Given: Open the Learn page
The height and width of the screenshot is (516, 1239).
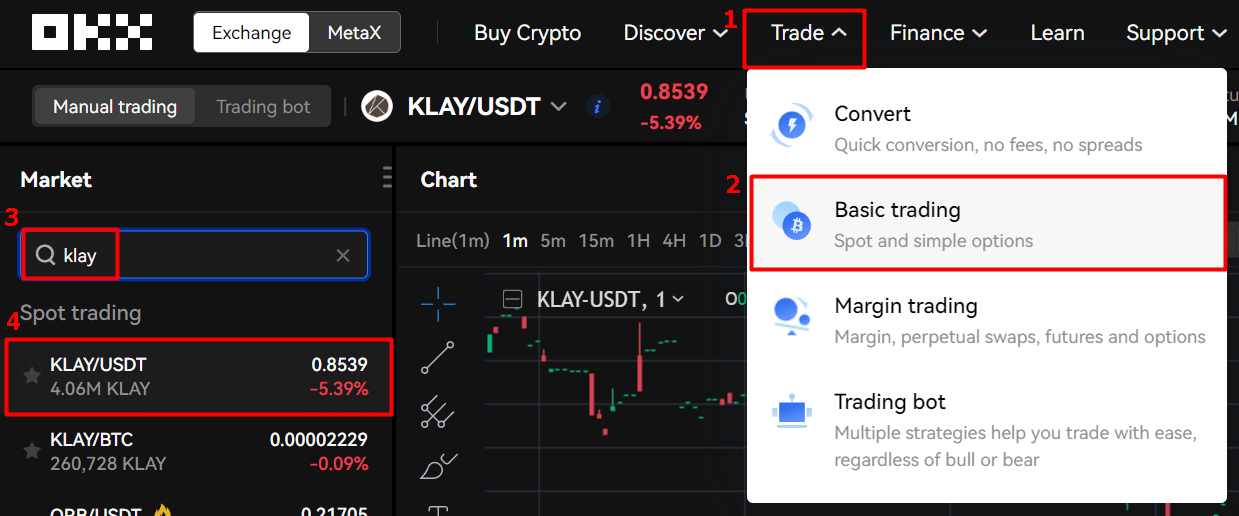Looking at the screenshot, I should [x=1057, y=33].
